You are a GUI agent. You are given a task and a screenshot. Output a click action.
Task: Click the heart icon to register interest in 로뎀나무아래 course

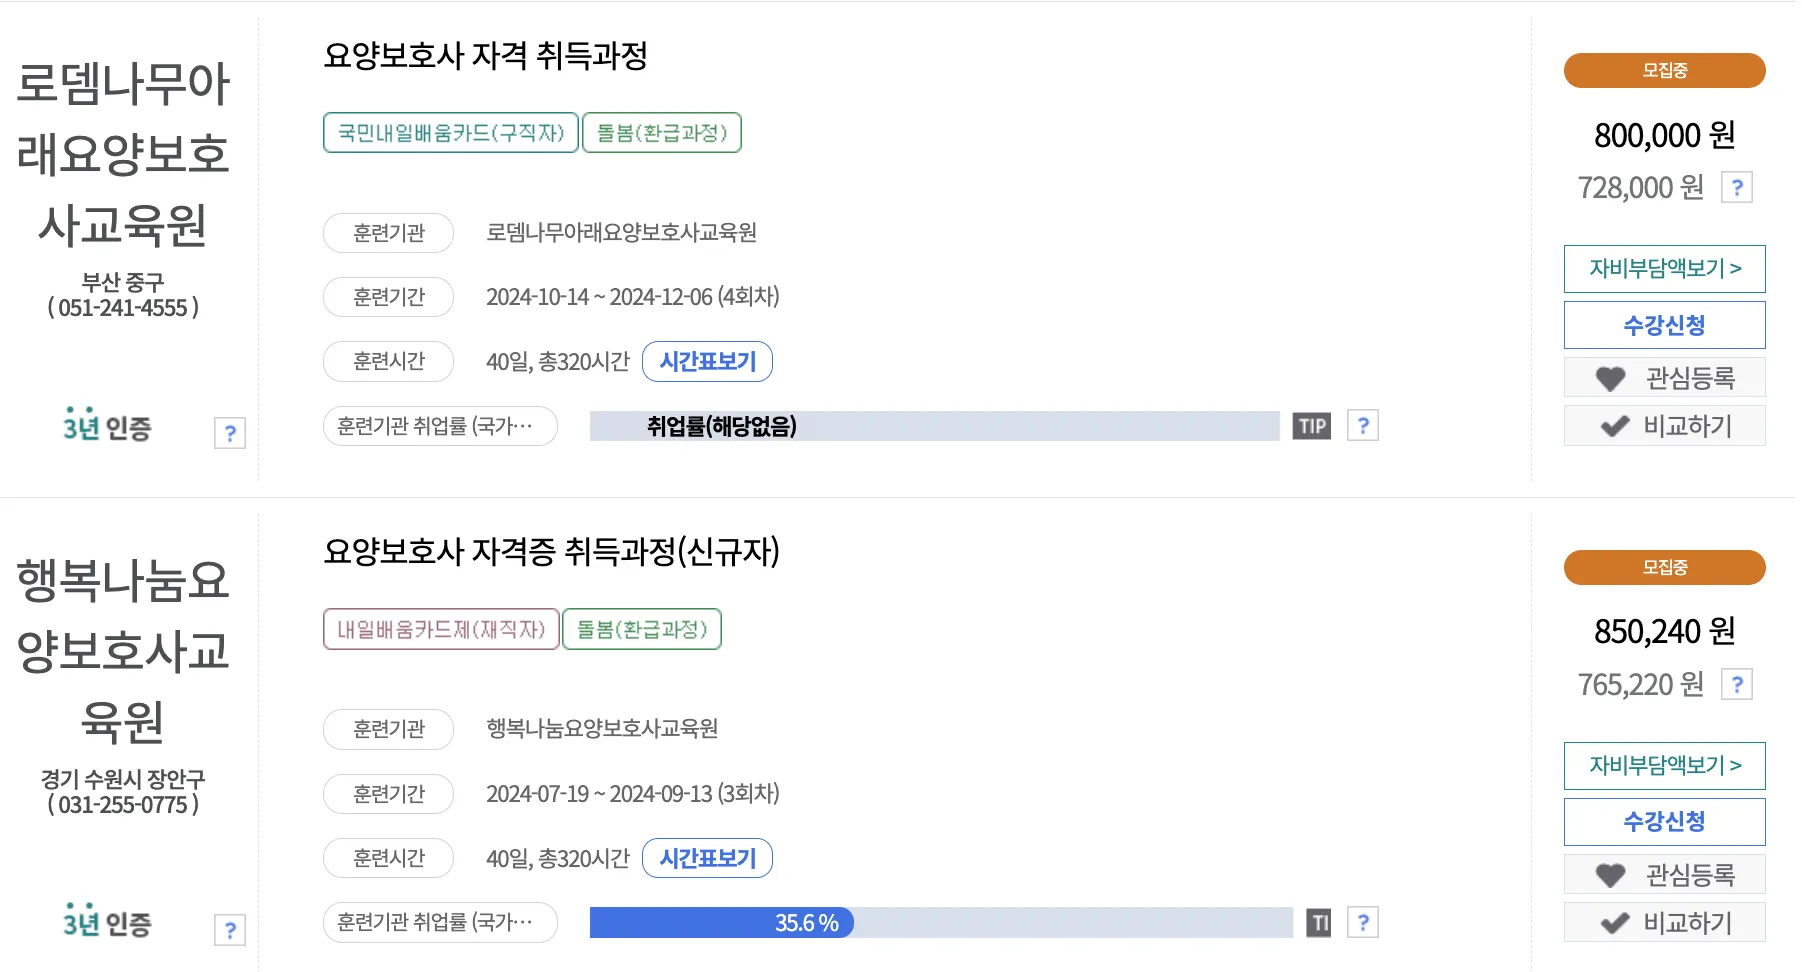pyautogui.click(x=1612, y=377)
